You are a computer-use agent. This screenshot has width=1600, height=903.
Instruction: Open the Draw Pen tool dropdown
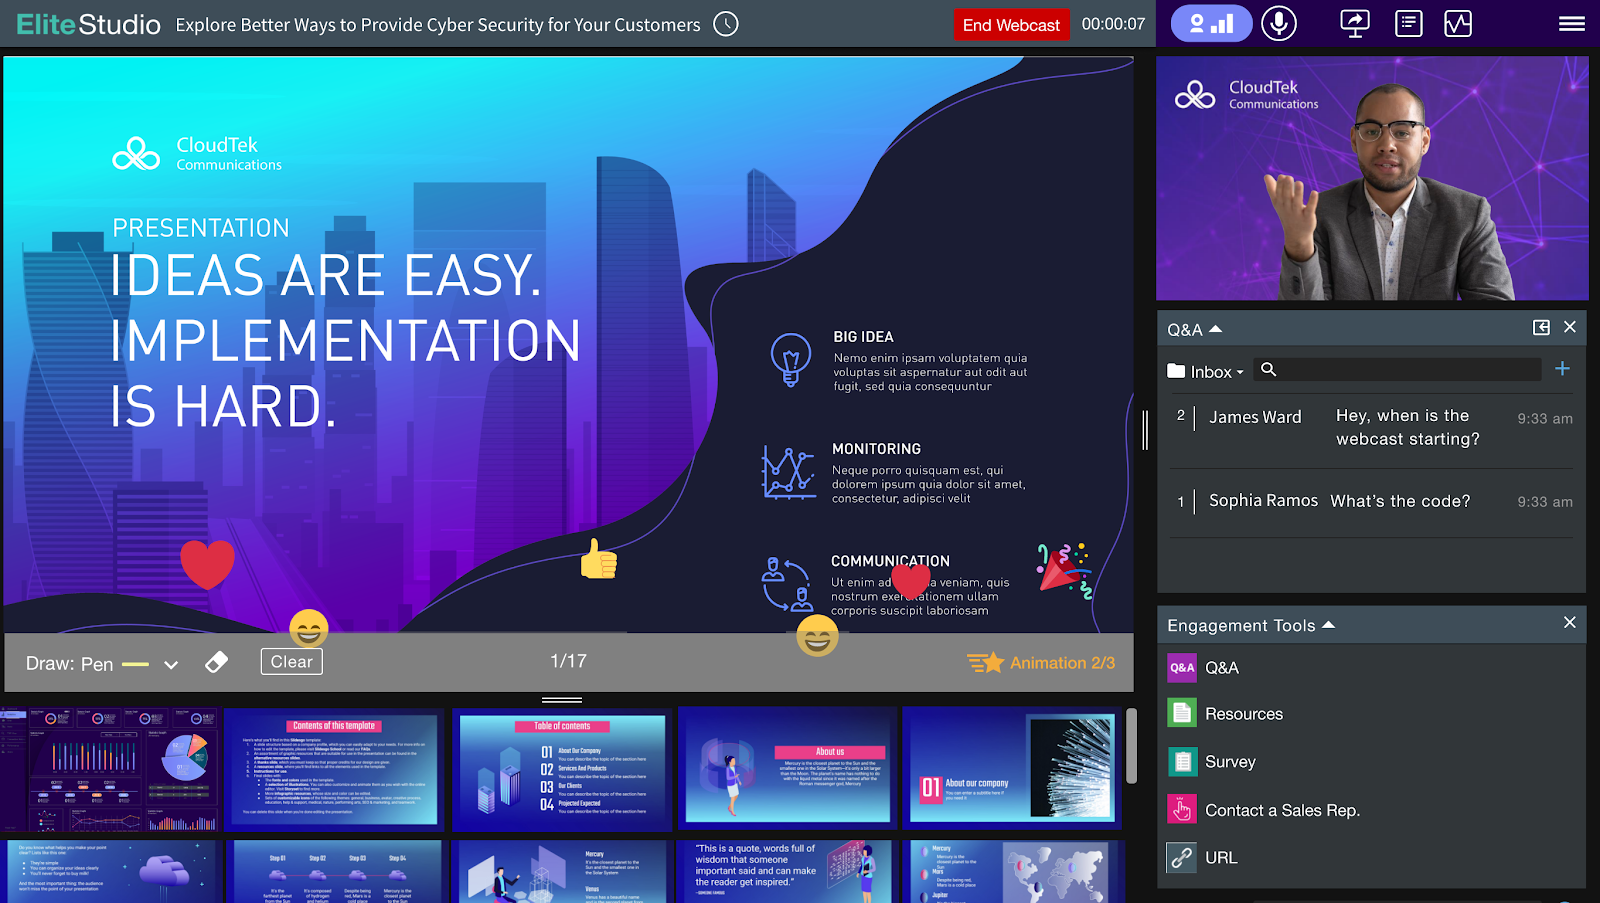tap(171, 665)
